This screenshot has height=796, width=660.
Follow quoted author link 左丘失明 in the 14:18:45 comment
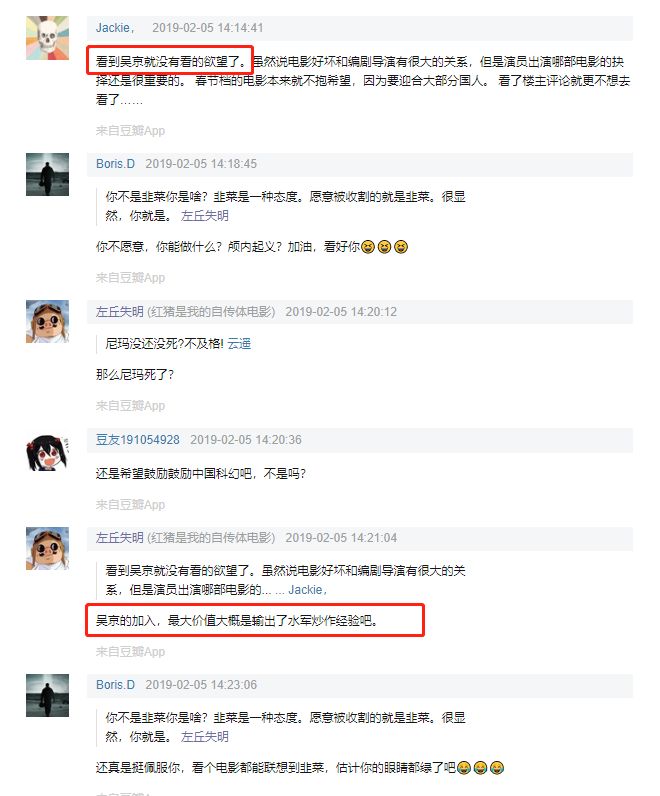(205, 216)
